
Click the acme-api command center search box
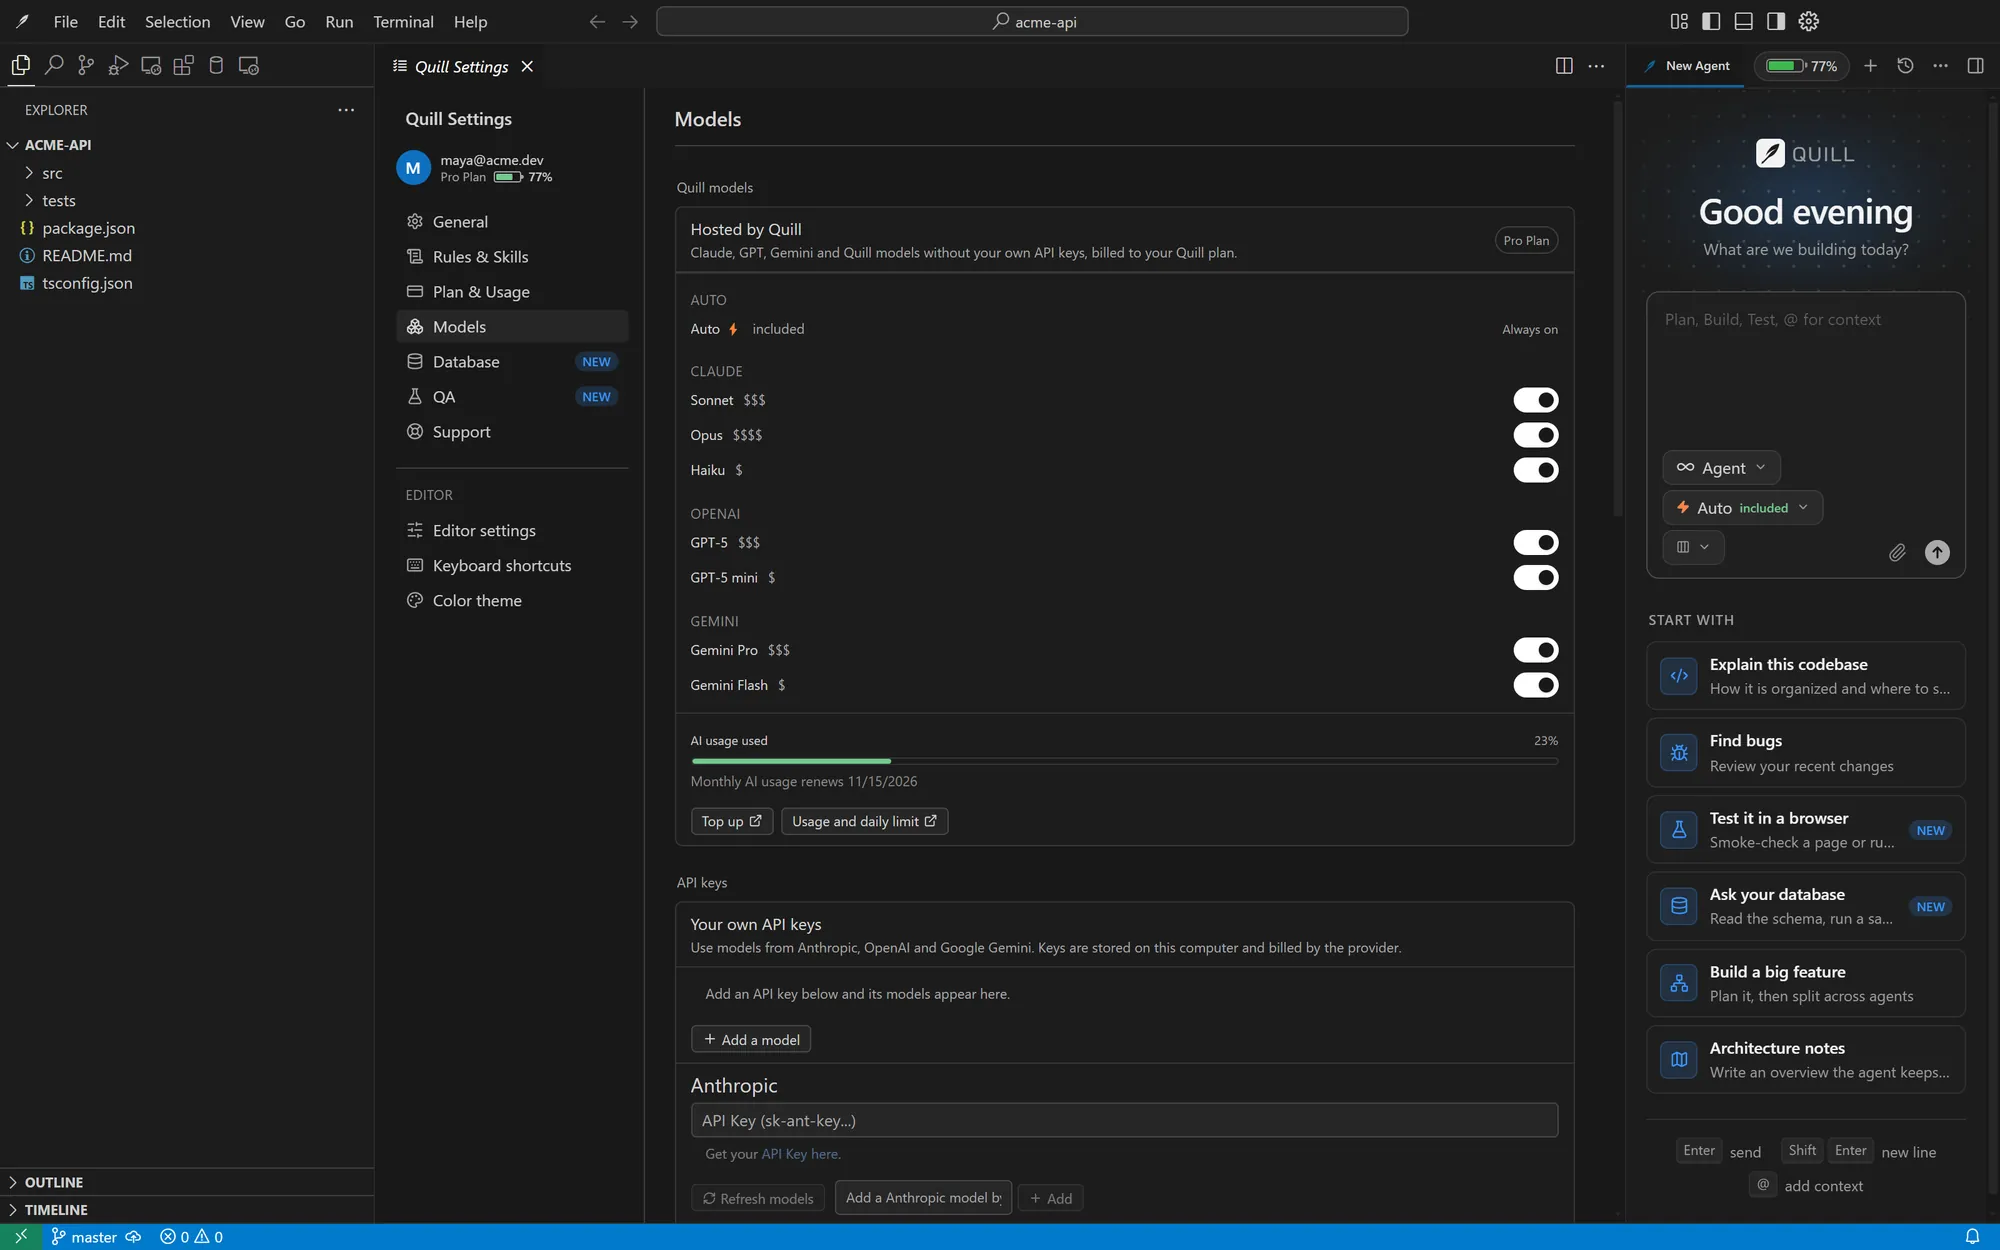tap(1032, 22)
